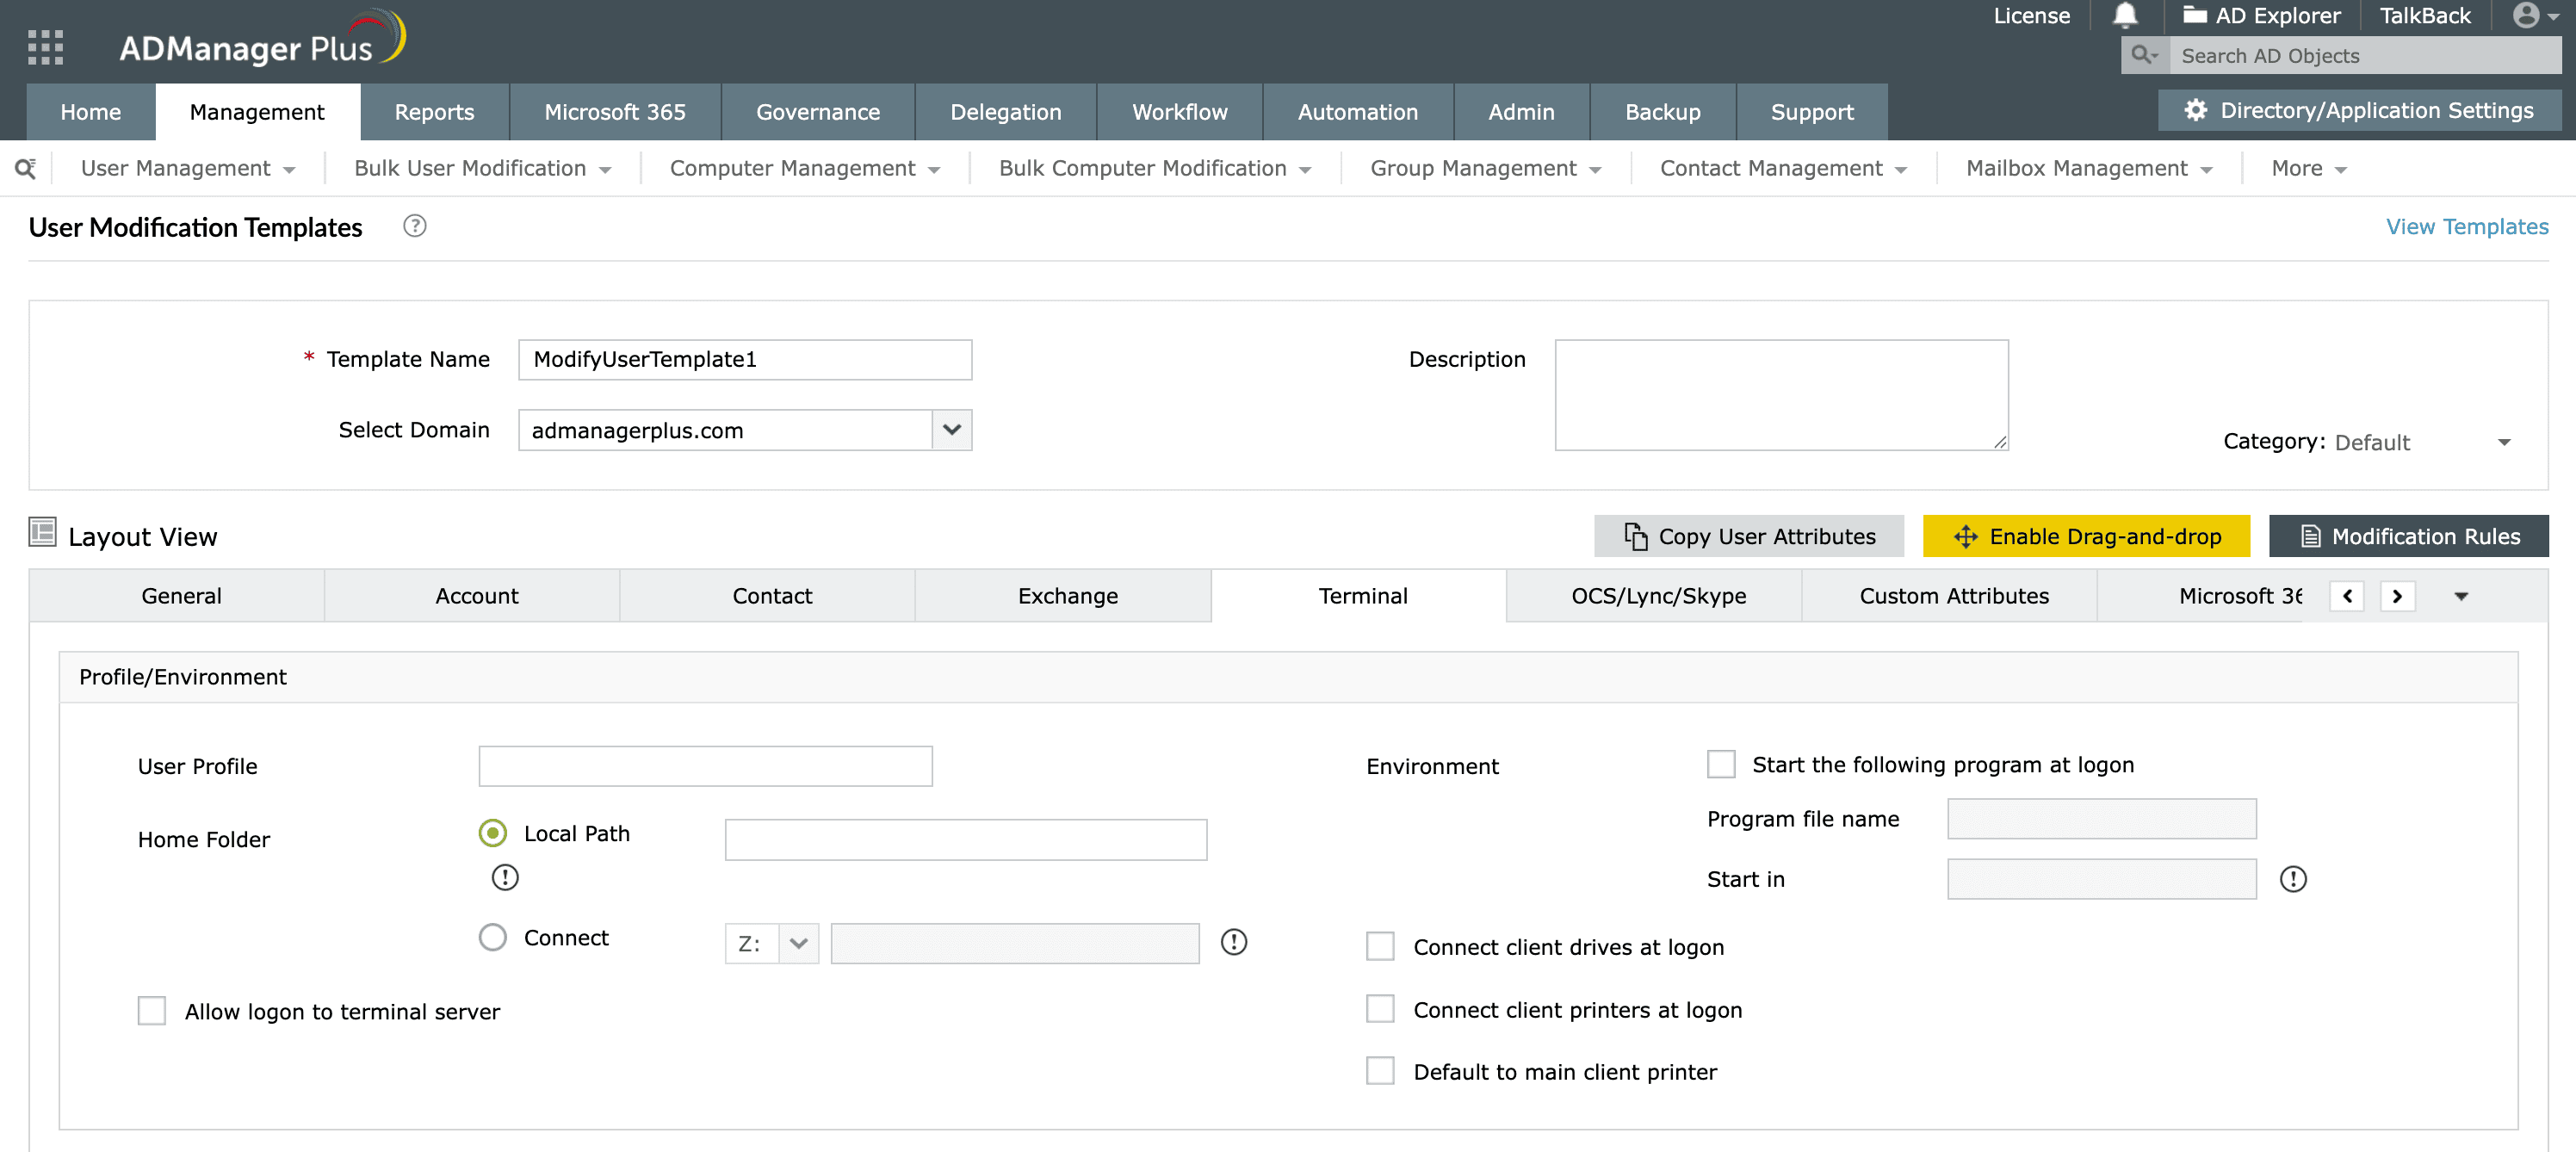Check Allow logon to terminal server

(152, 1010)
